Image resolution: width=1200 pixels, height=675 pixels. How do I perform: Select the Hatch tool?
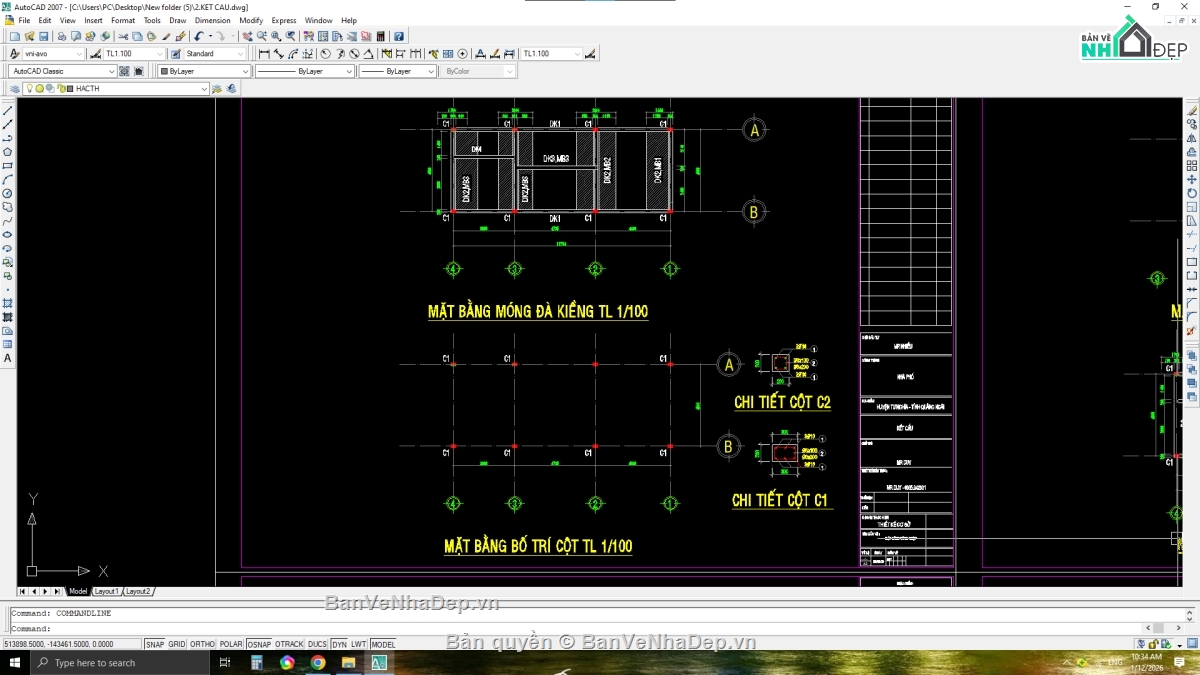coord(8,303)
